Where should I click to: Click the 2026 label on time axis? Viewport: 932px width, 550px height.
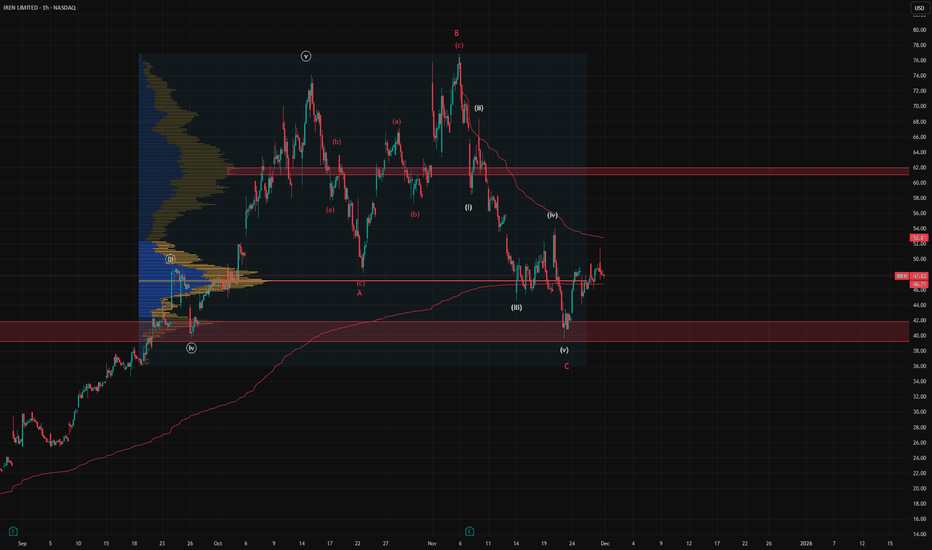point(806,542)
